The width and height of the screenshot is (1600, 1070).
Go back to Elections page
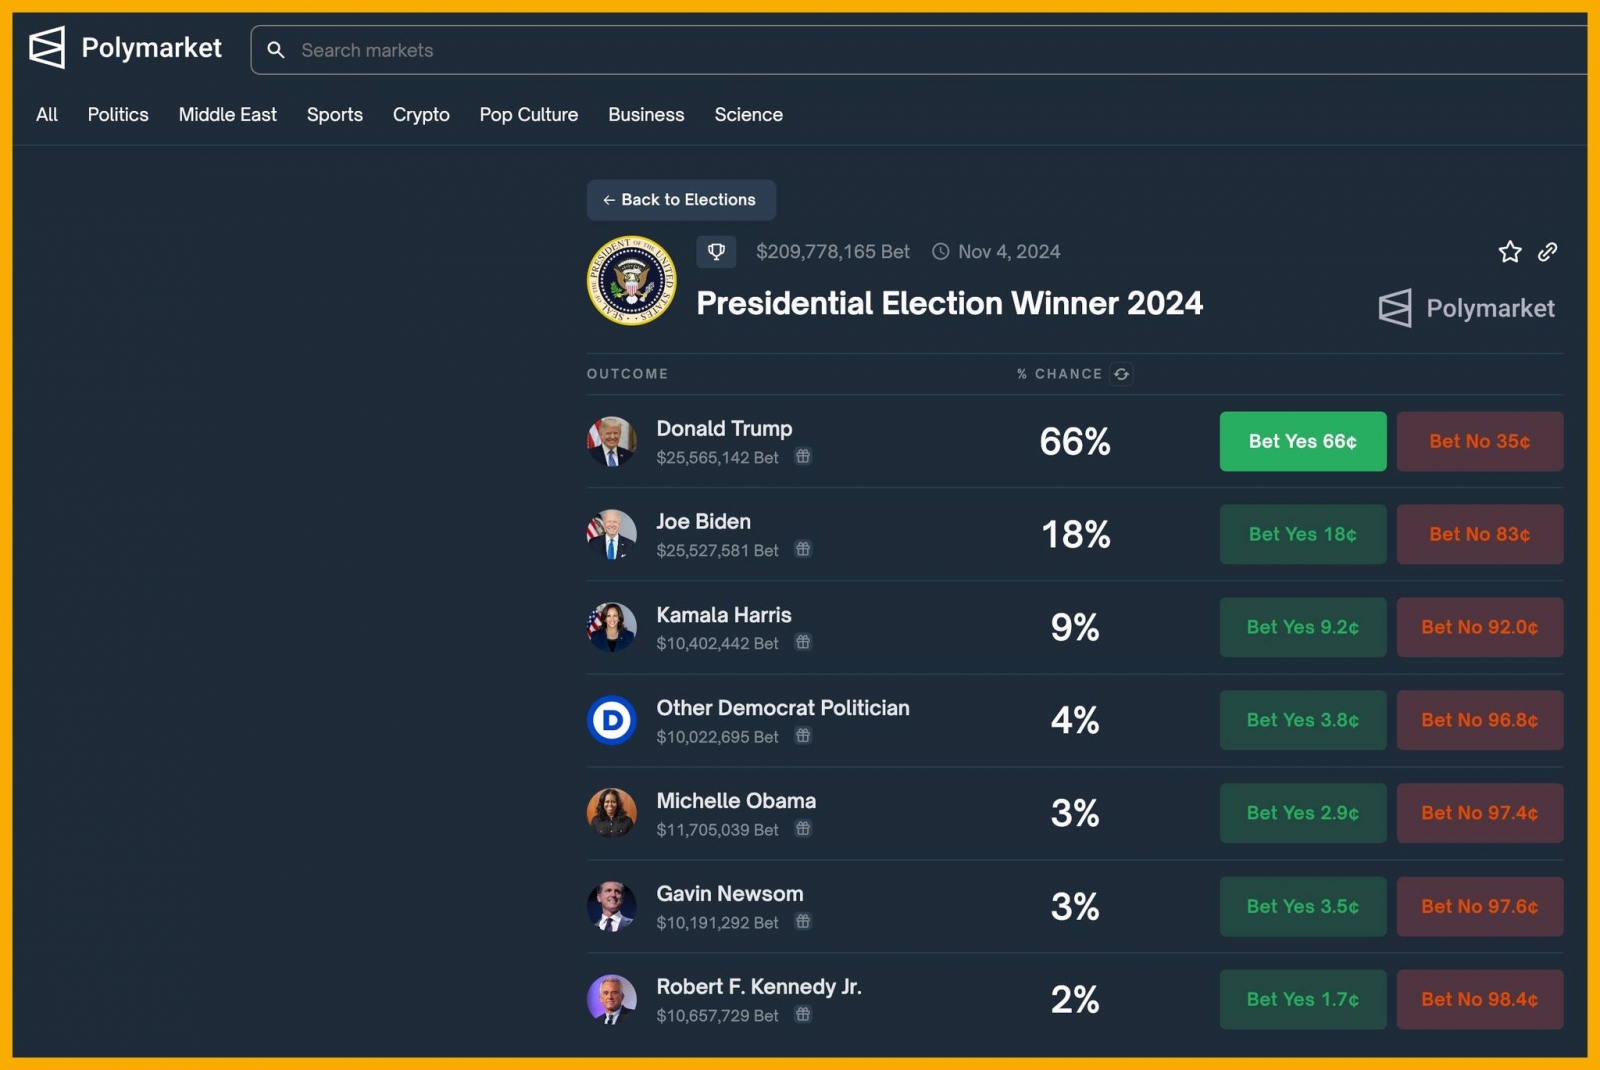pyautogui.click(x=680, y=200)
